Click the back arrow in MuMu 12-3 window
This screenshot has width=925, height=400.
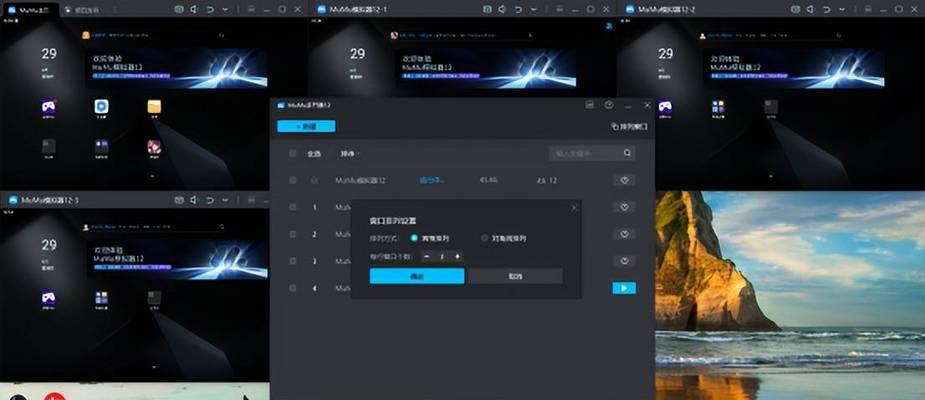(x=210, y=200)
